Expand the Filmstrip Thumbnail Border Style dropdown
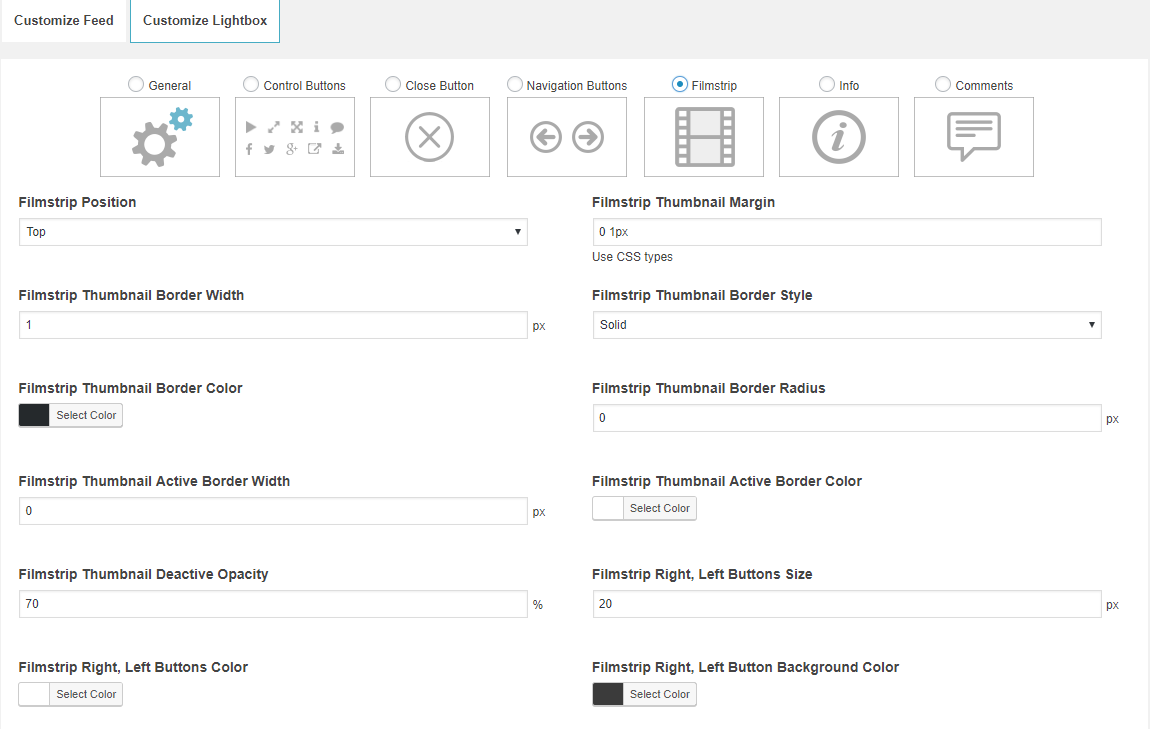This screenshot has height=729, width=1150. click(x=847, y=325)
